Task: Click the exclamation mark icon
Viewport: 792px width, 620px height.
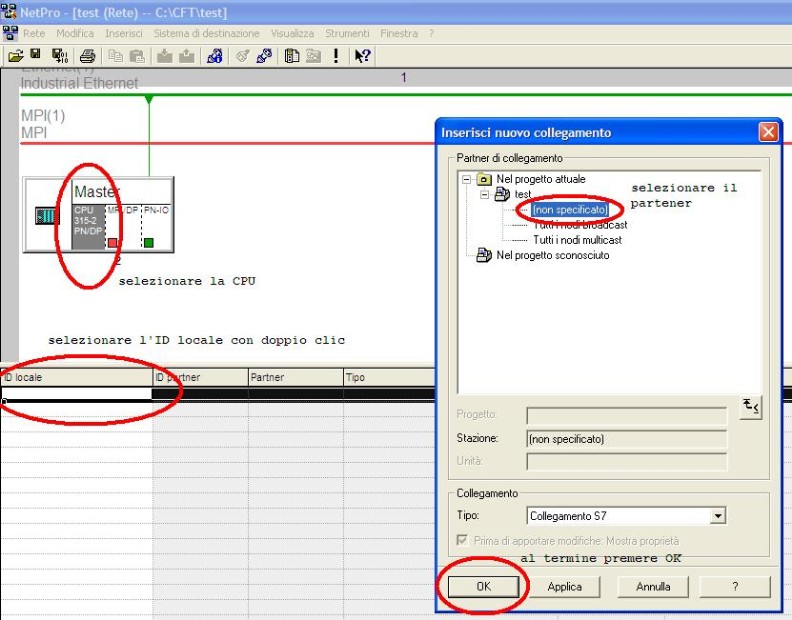Action: [336, 56]
